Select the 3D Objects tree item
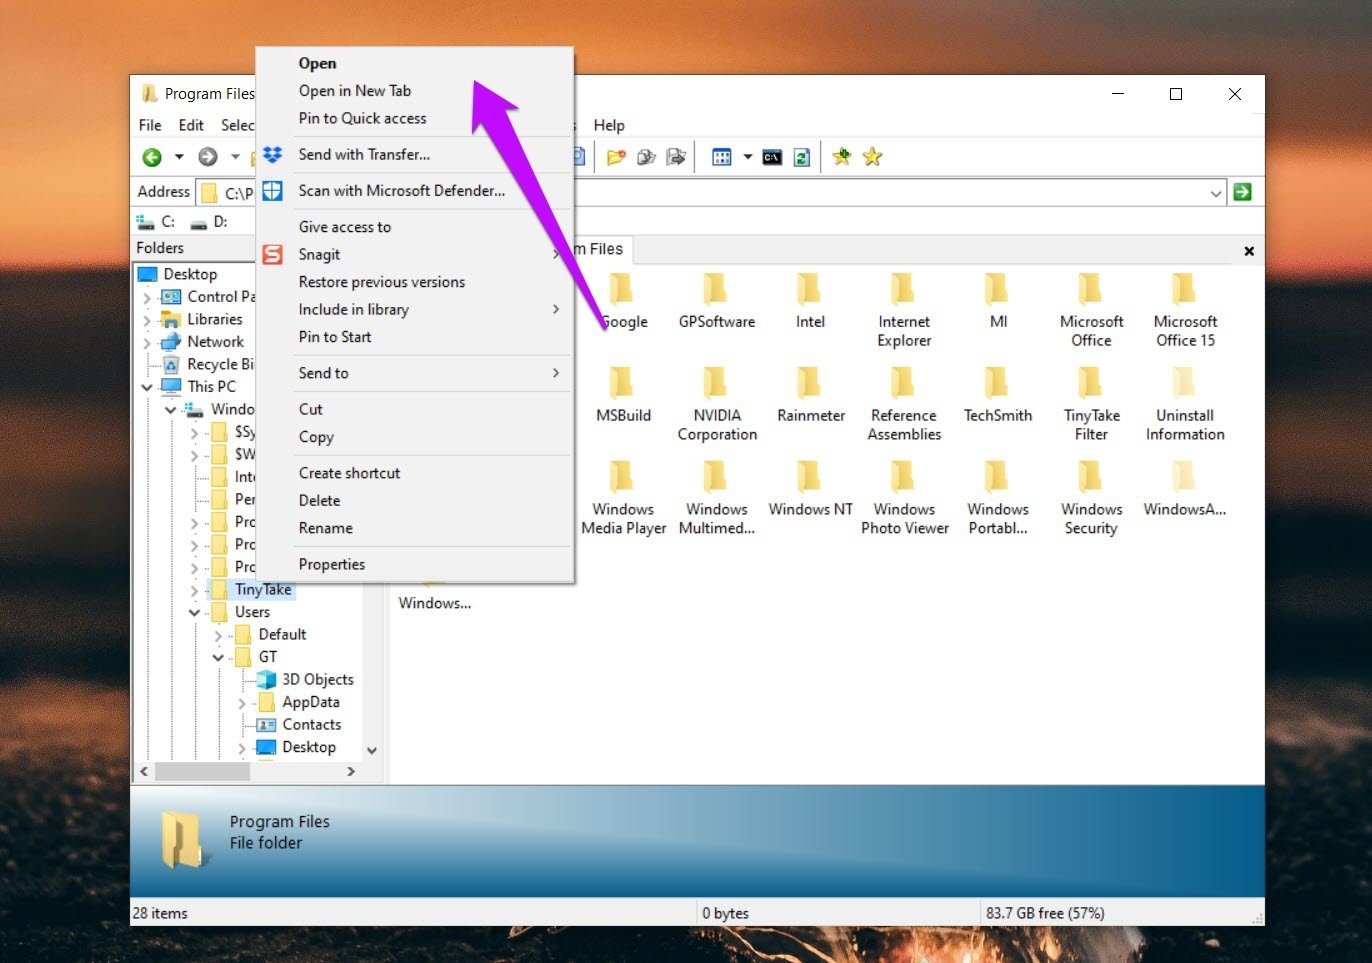Image resolution: width=1372 pixels, height=963 pixels. [x=317, y=680]
